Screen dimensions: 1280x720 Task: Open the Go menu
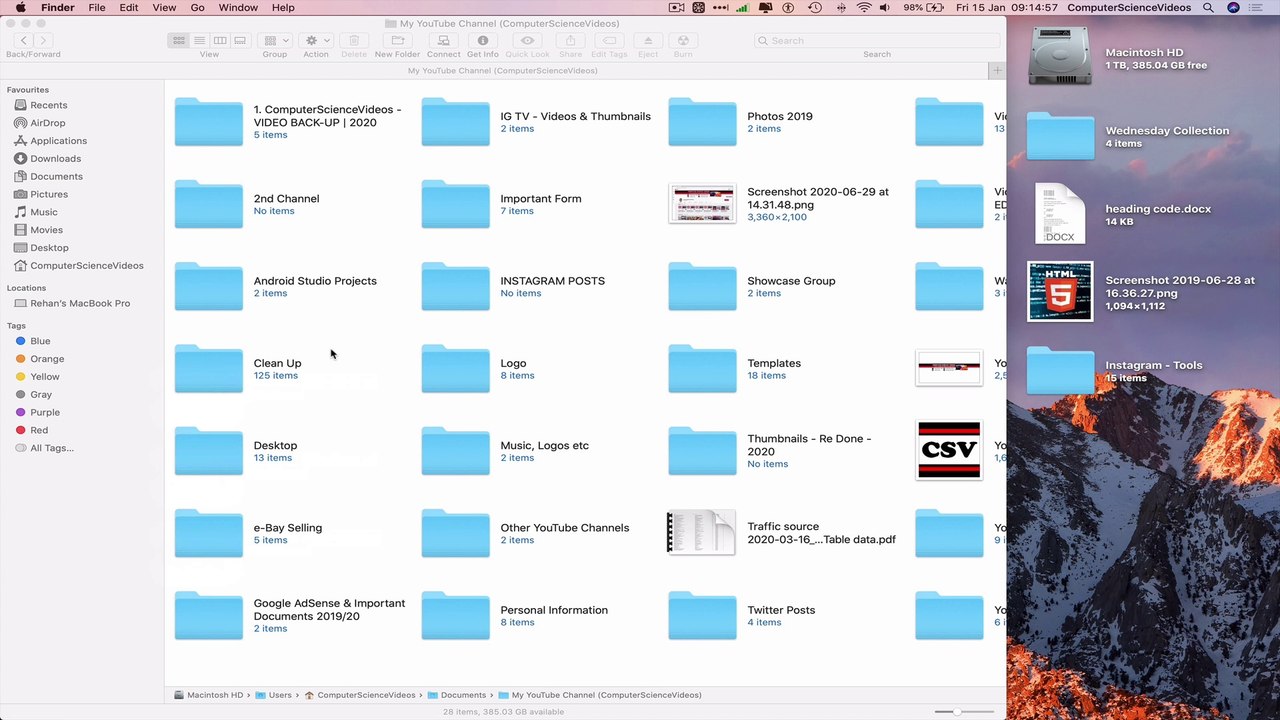(198, 7)
